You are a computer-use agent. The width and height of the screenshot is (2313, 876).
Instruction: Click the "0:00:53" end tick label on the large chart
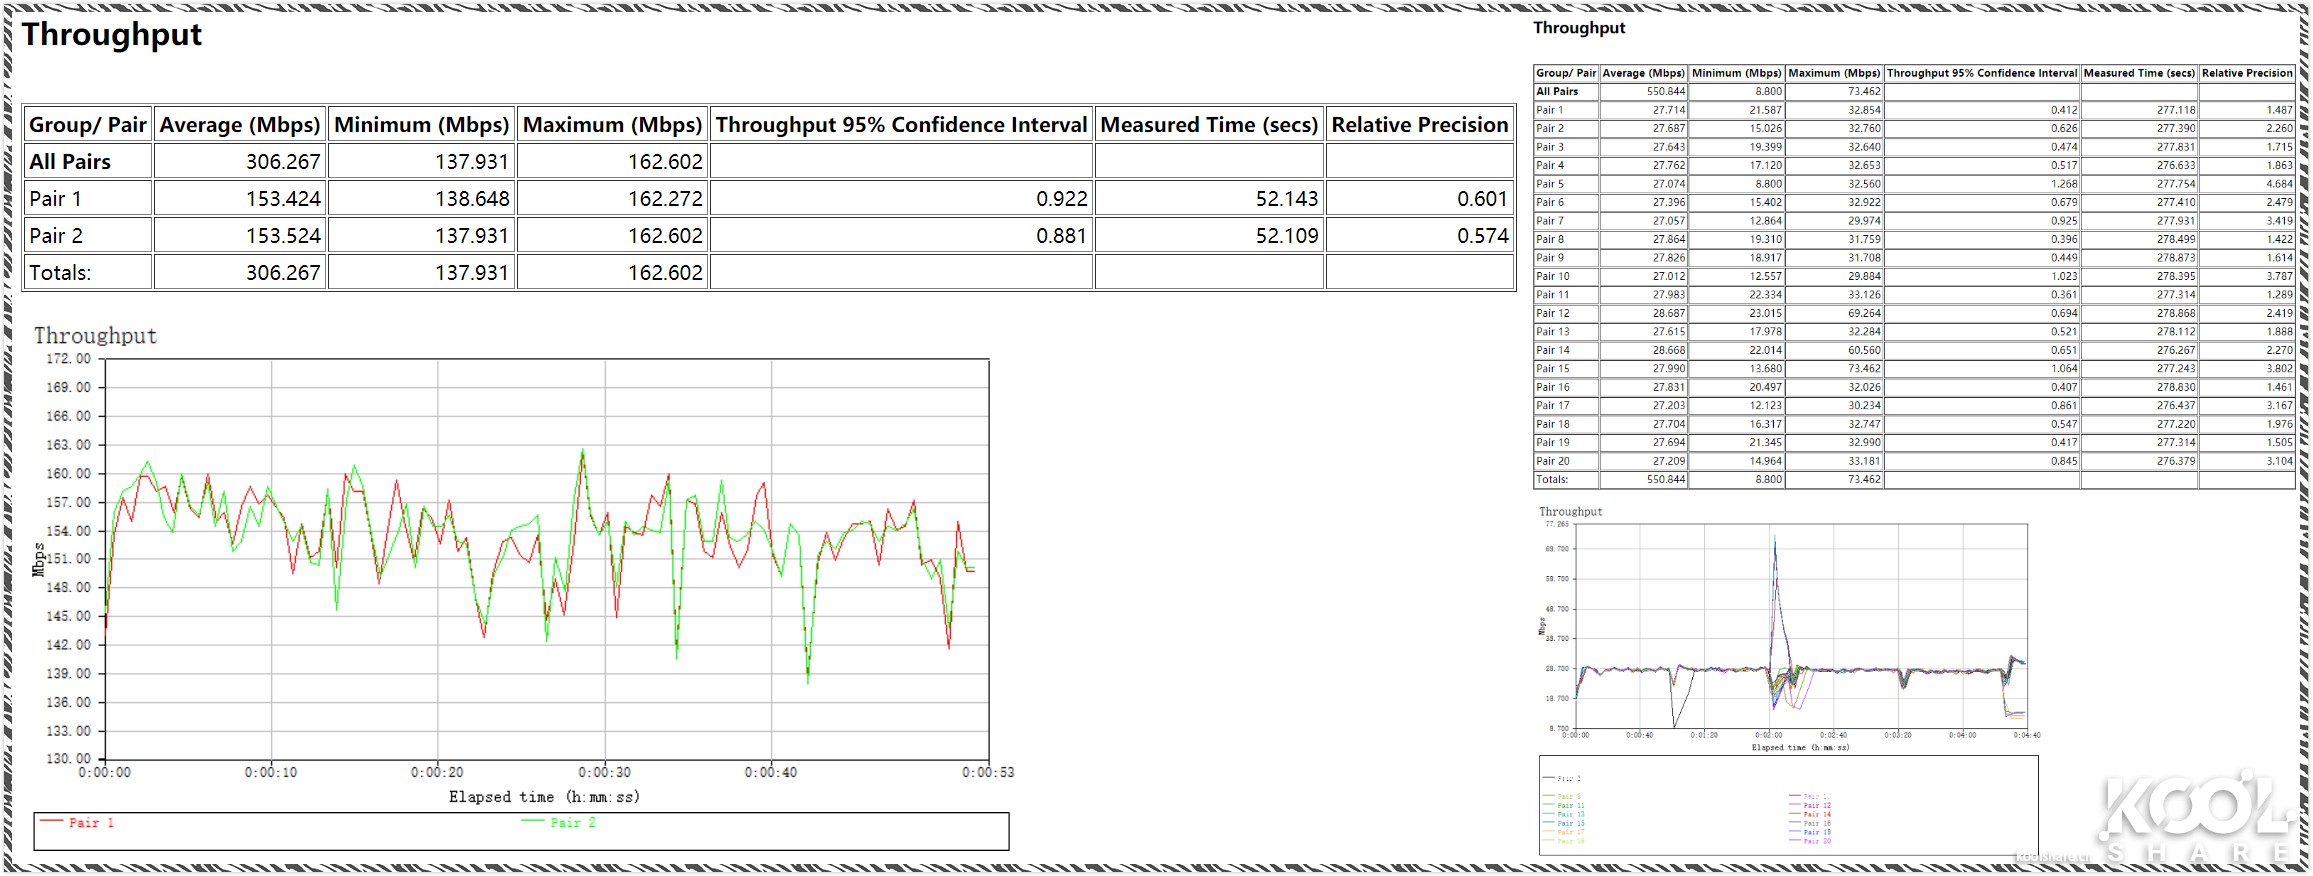[988, 773]
